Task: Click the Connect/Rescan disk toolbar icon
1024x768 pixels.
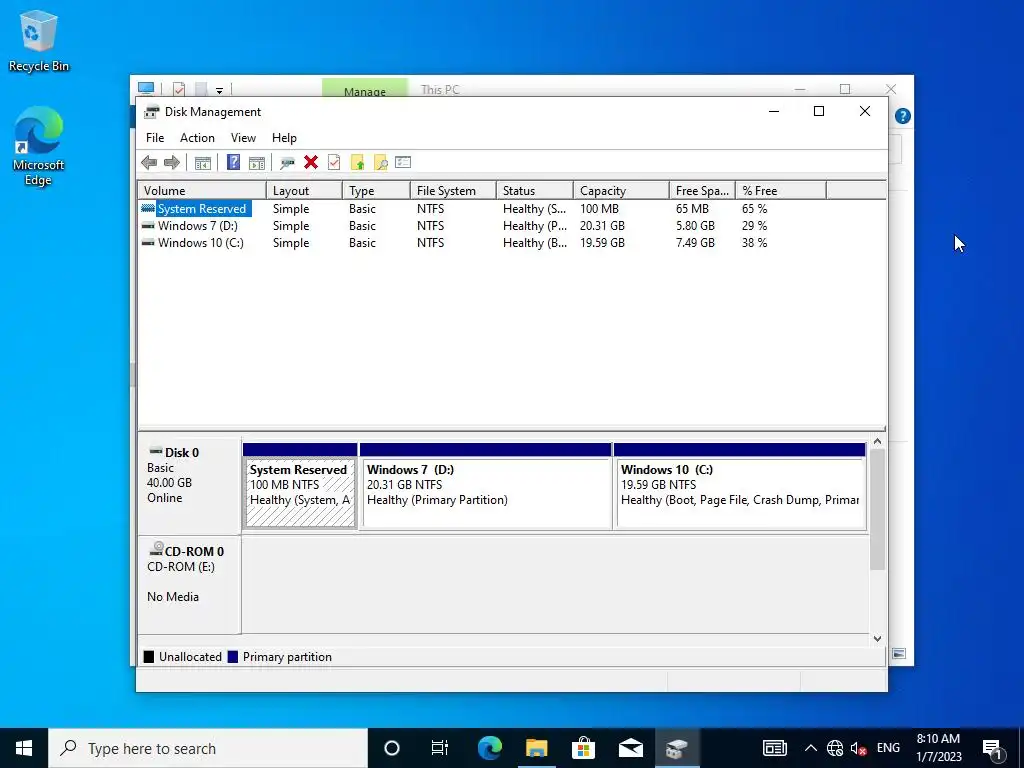Action: (287, 163)
